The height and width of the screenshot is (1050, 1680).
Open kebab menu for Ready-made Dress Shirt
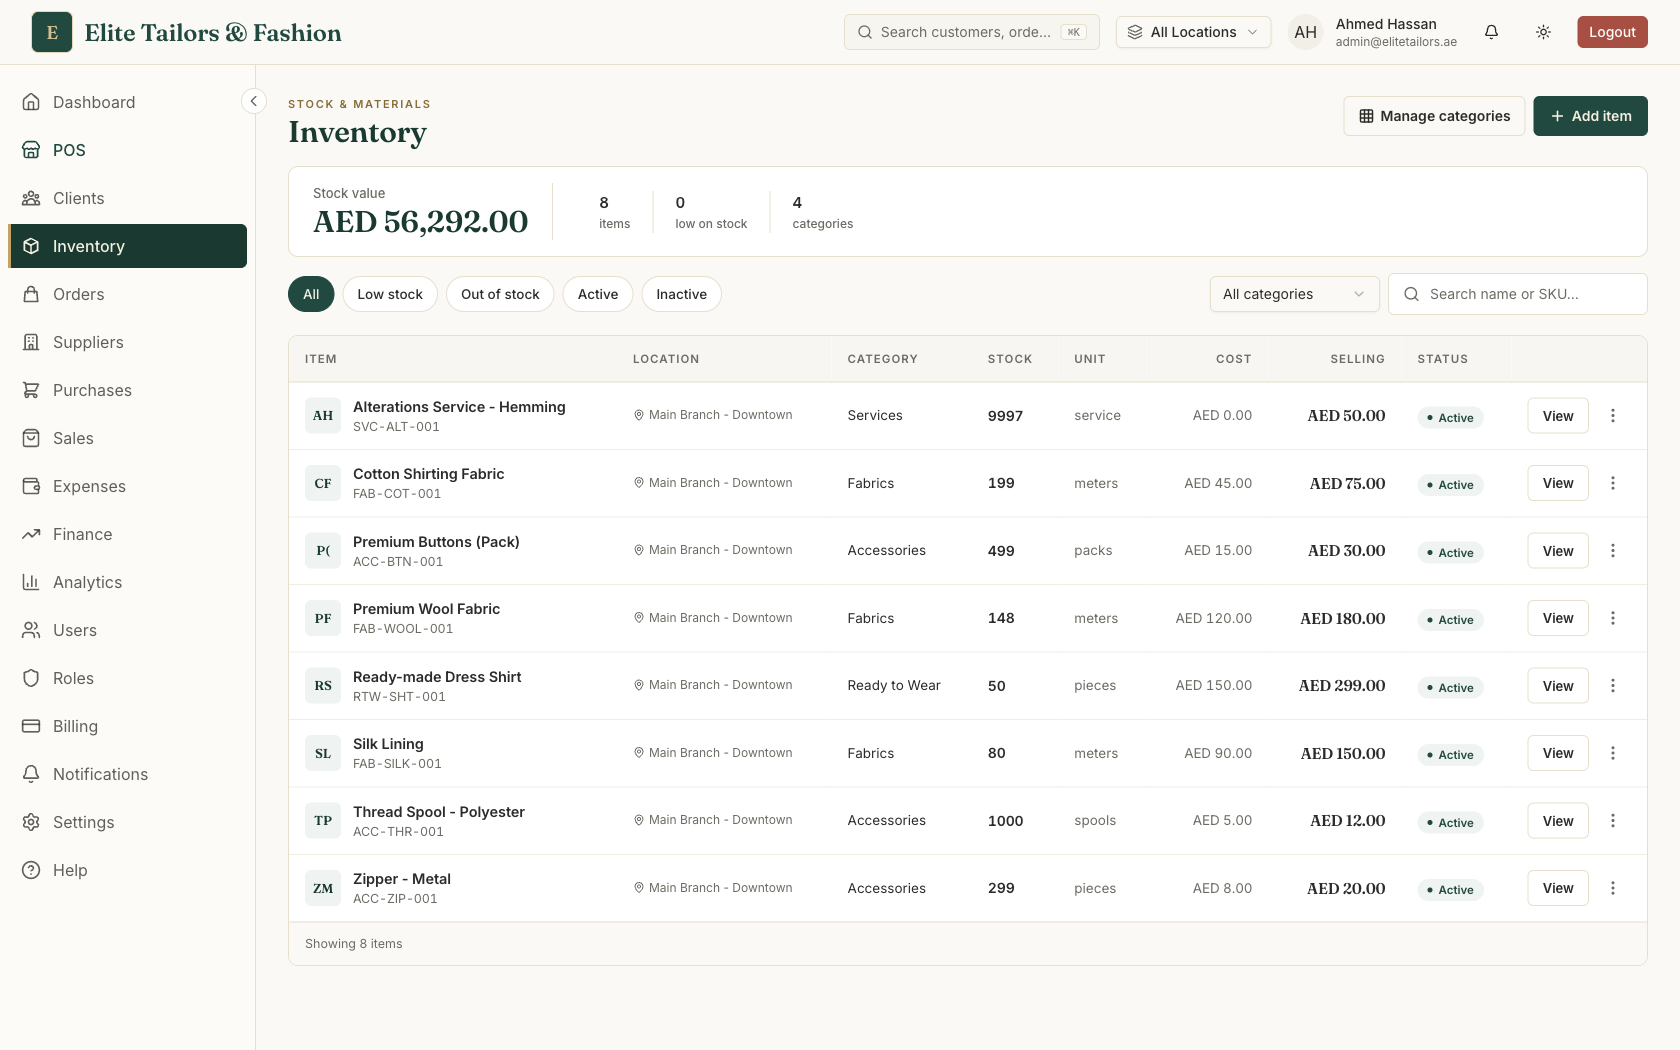click(x=1613, y=686)
